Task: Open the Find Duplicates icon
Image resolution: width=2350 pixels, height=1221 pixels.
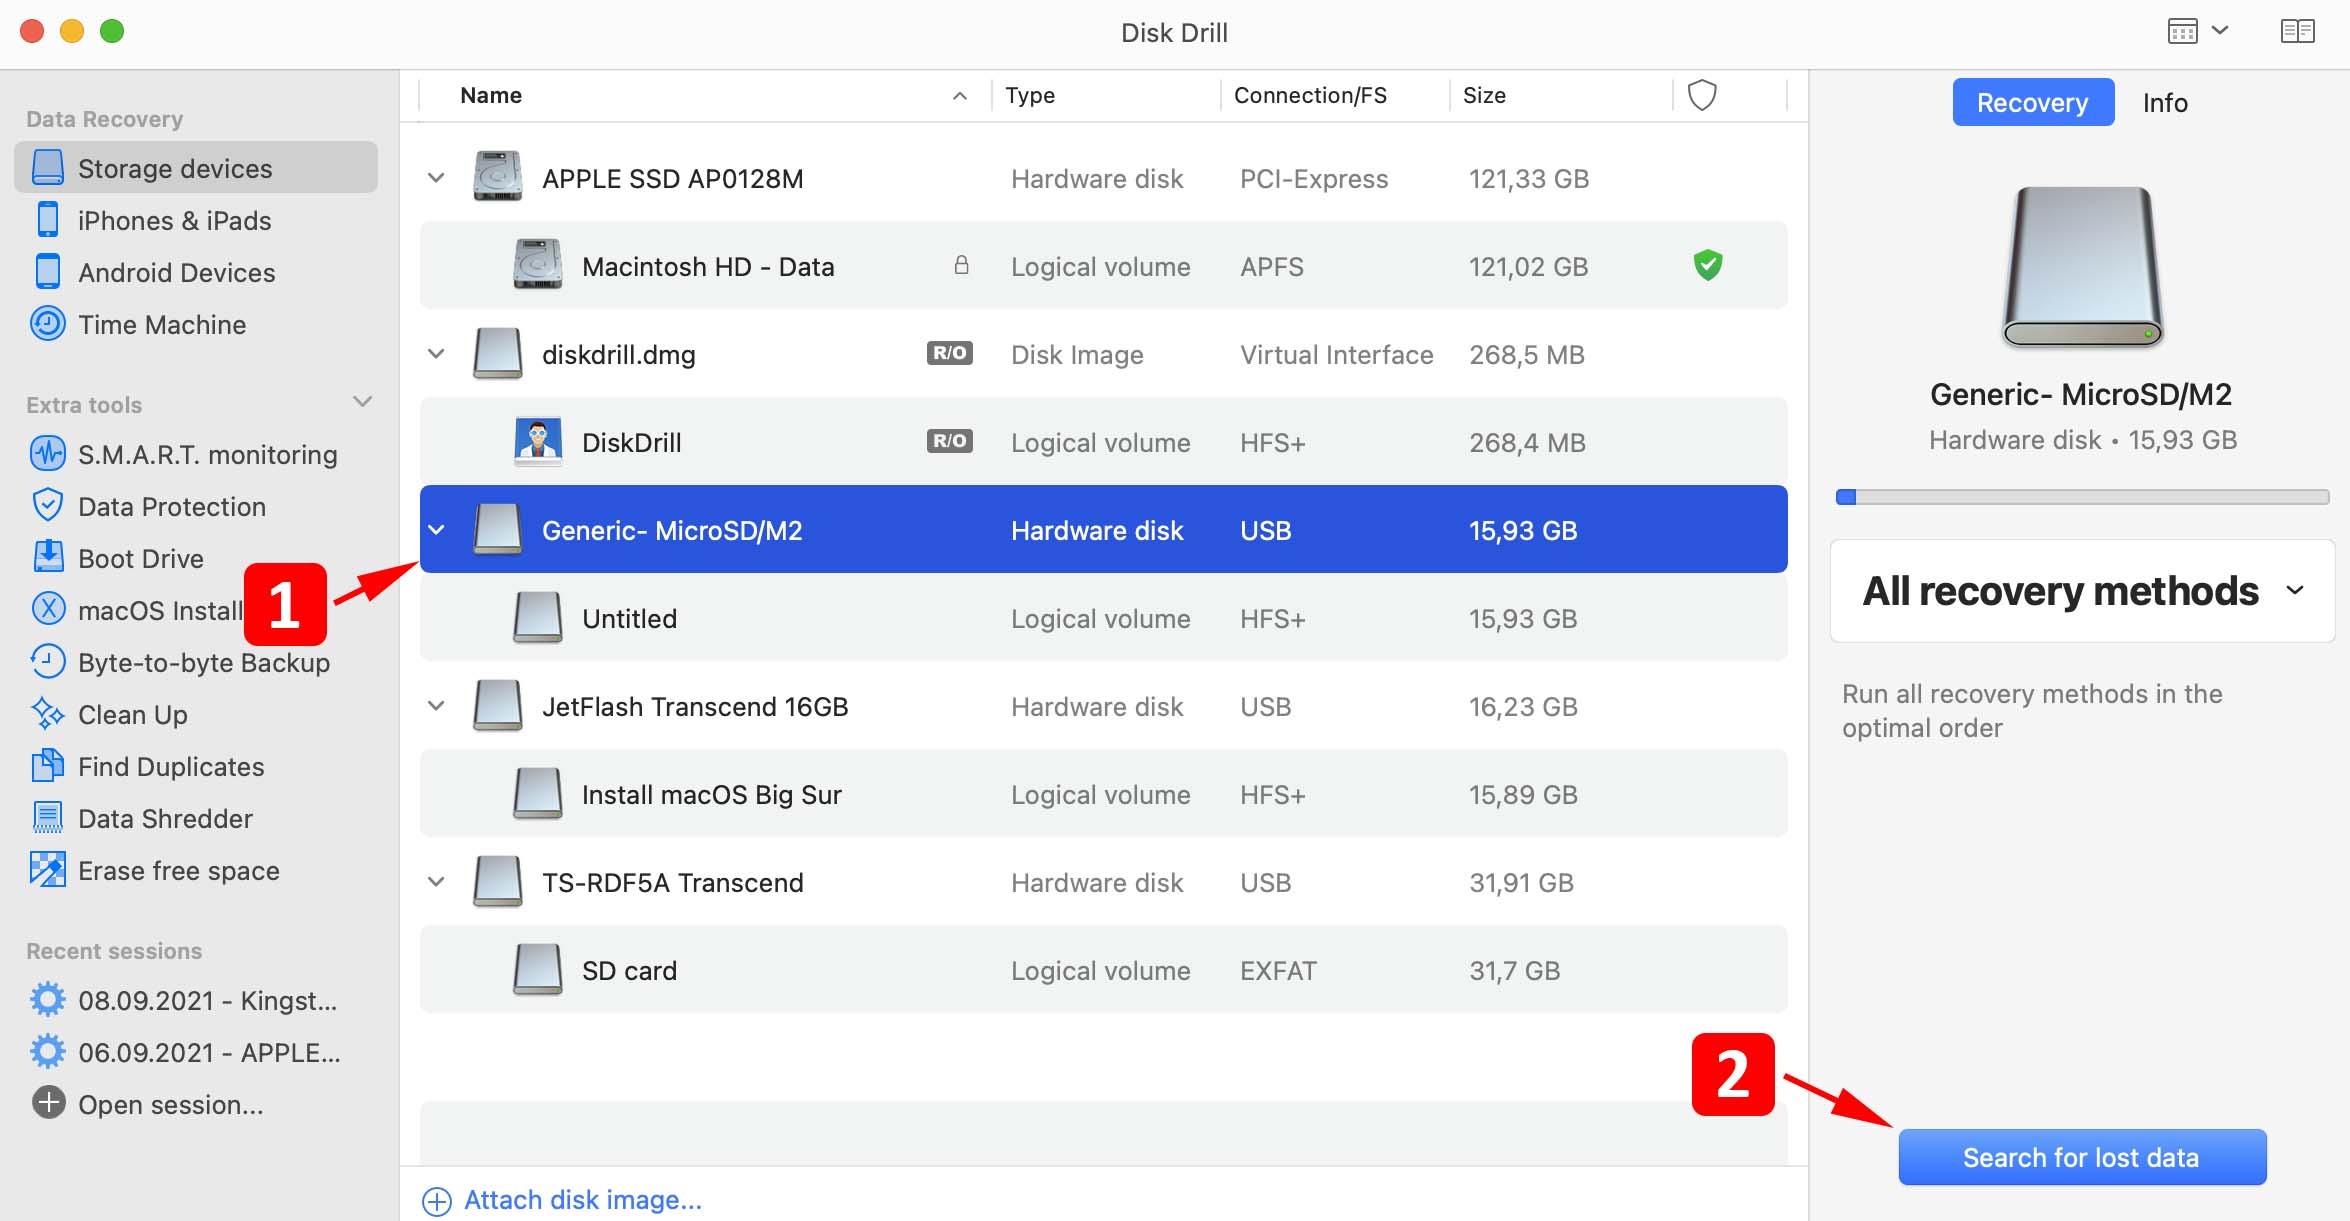Action: point(47,766)
